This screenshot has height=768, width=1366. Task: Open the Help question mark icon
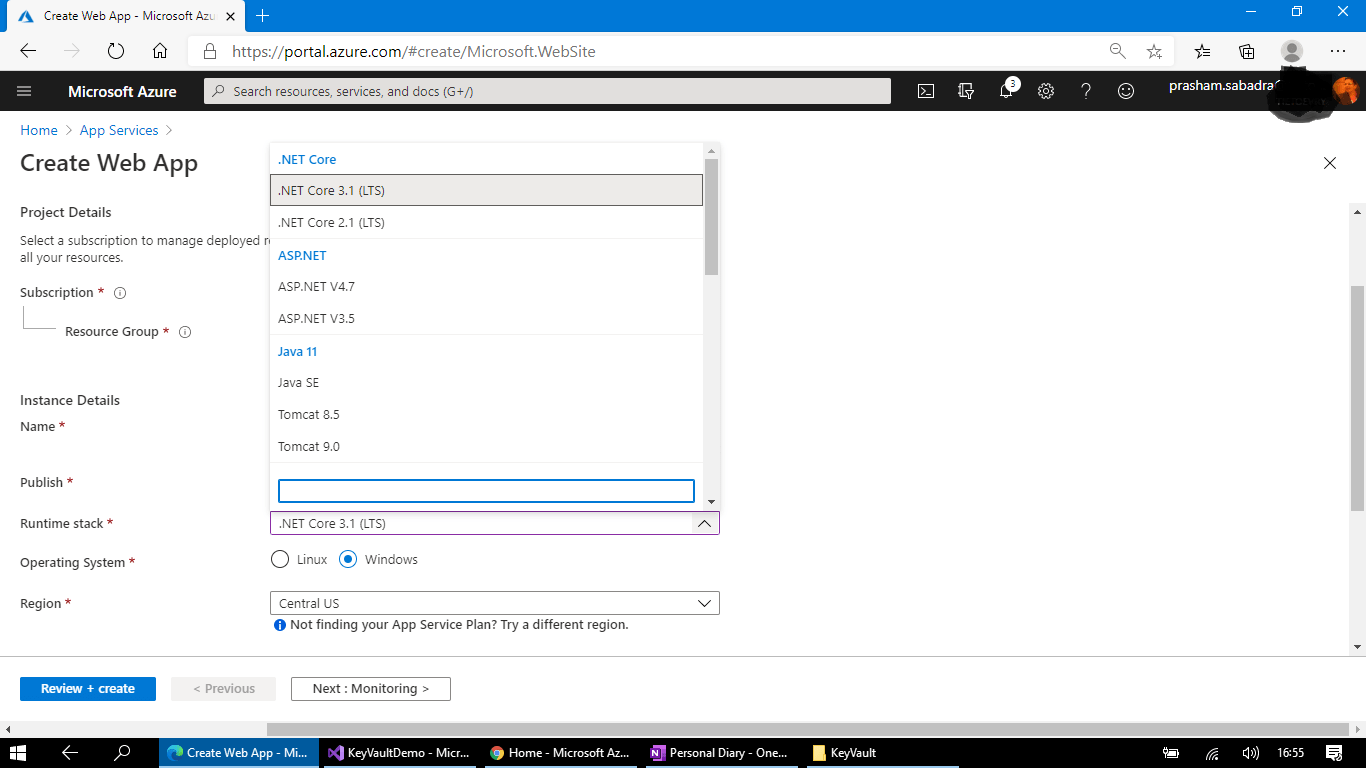1086,91
